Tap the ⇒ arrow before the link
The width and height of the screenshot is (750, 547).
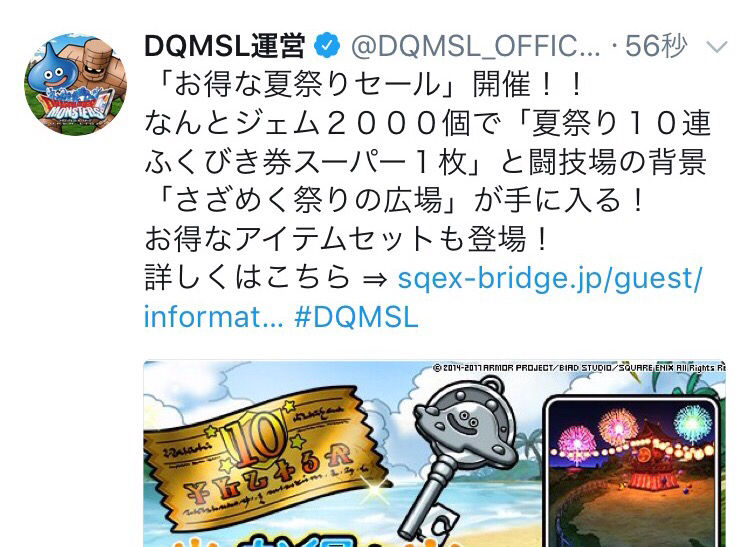(x=375, y=279)
